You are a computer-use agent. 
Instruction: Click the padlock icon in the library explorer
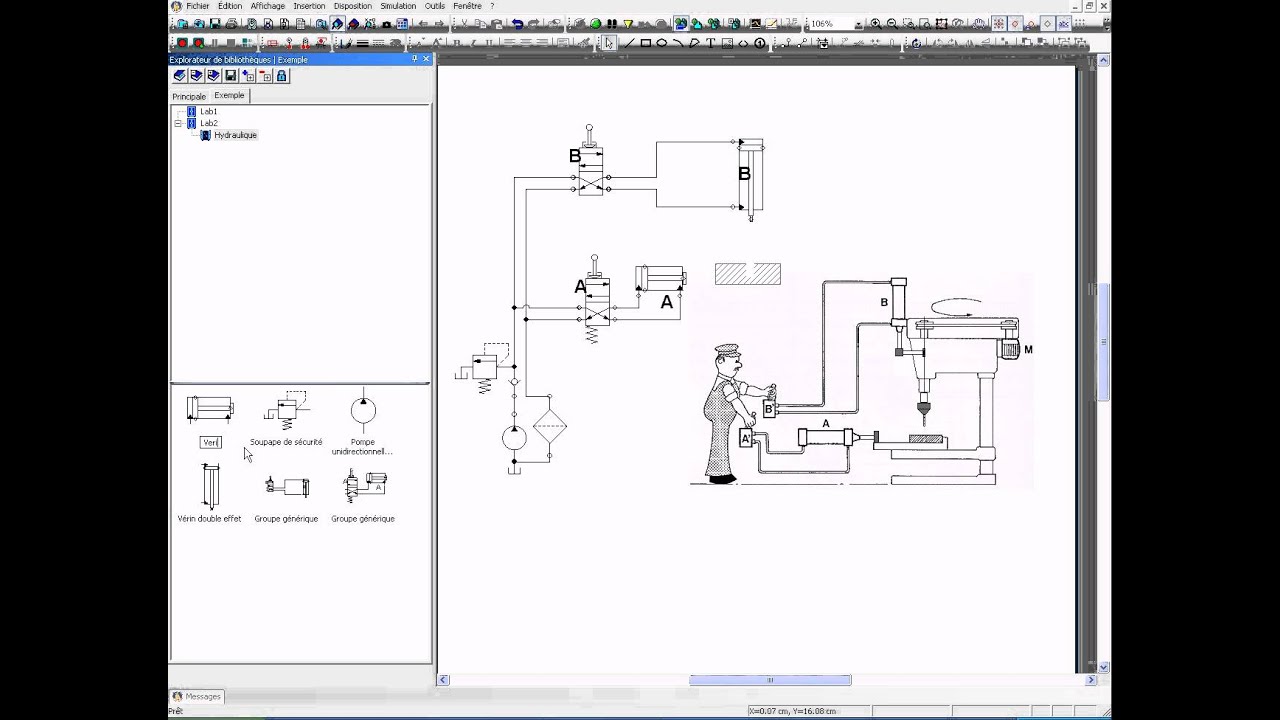(x=282, y=75)
